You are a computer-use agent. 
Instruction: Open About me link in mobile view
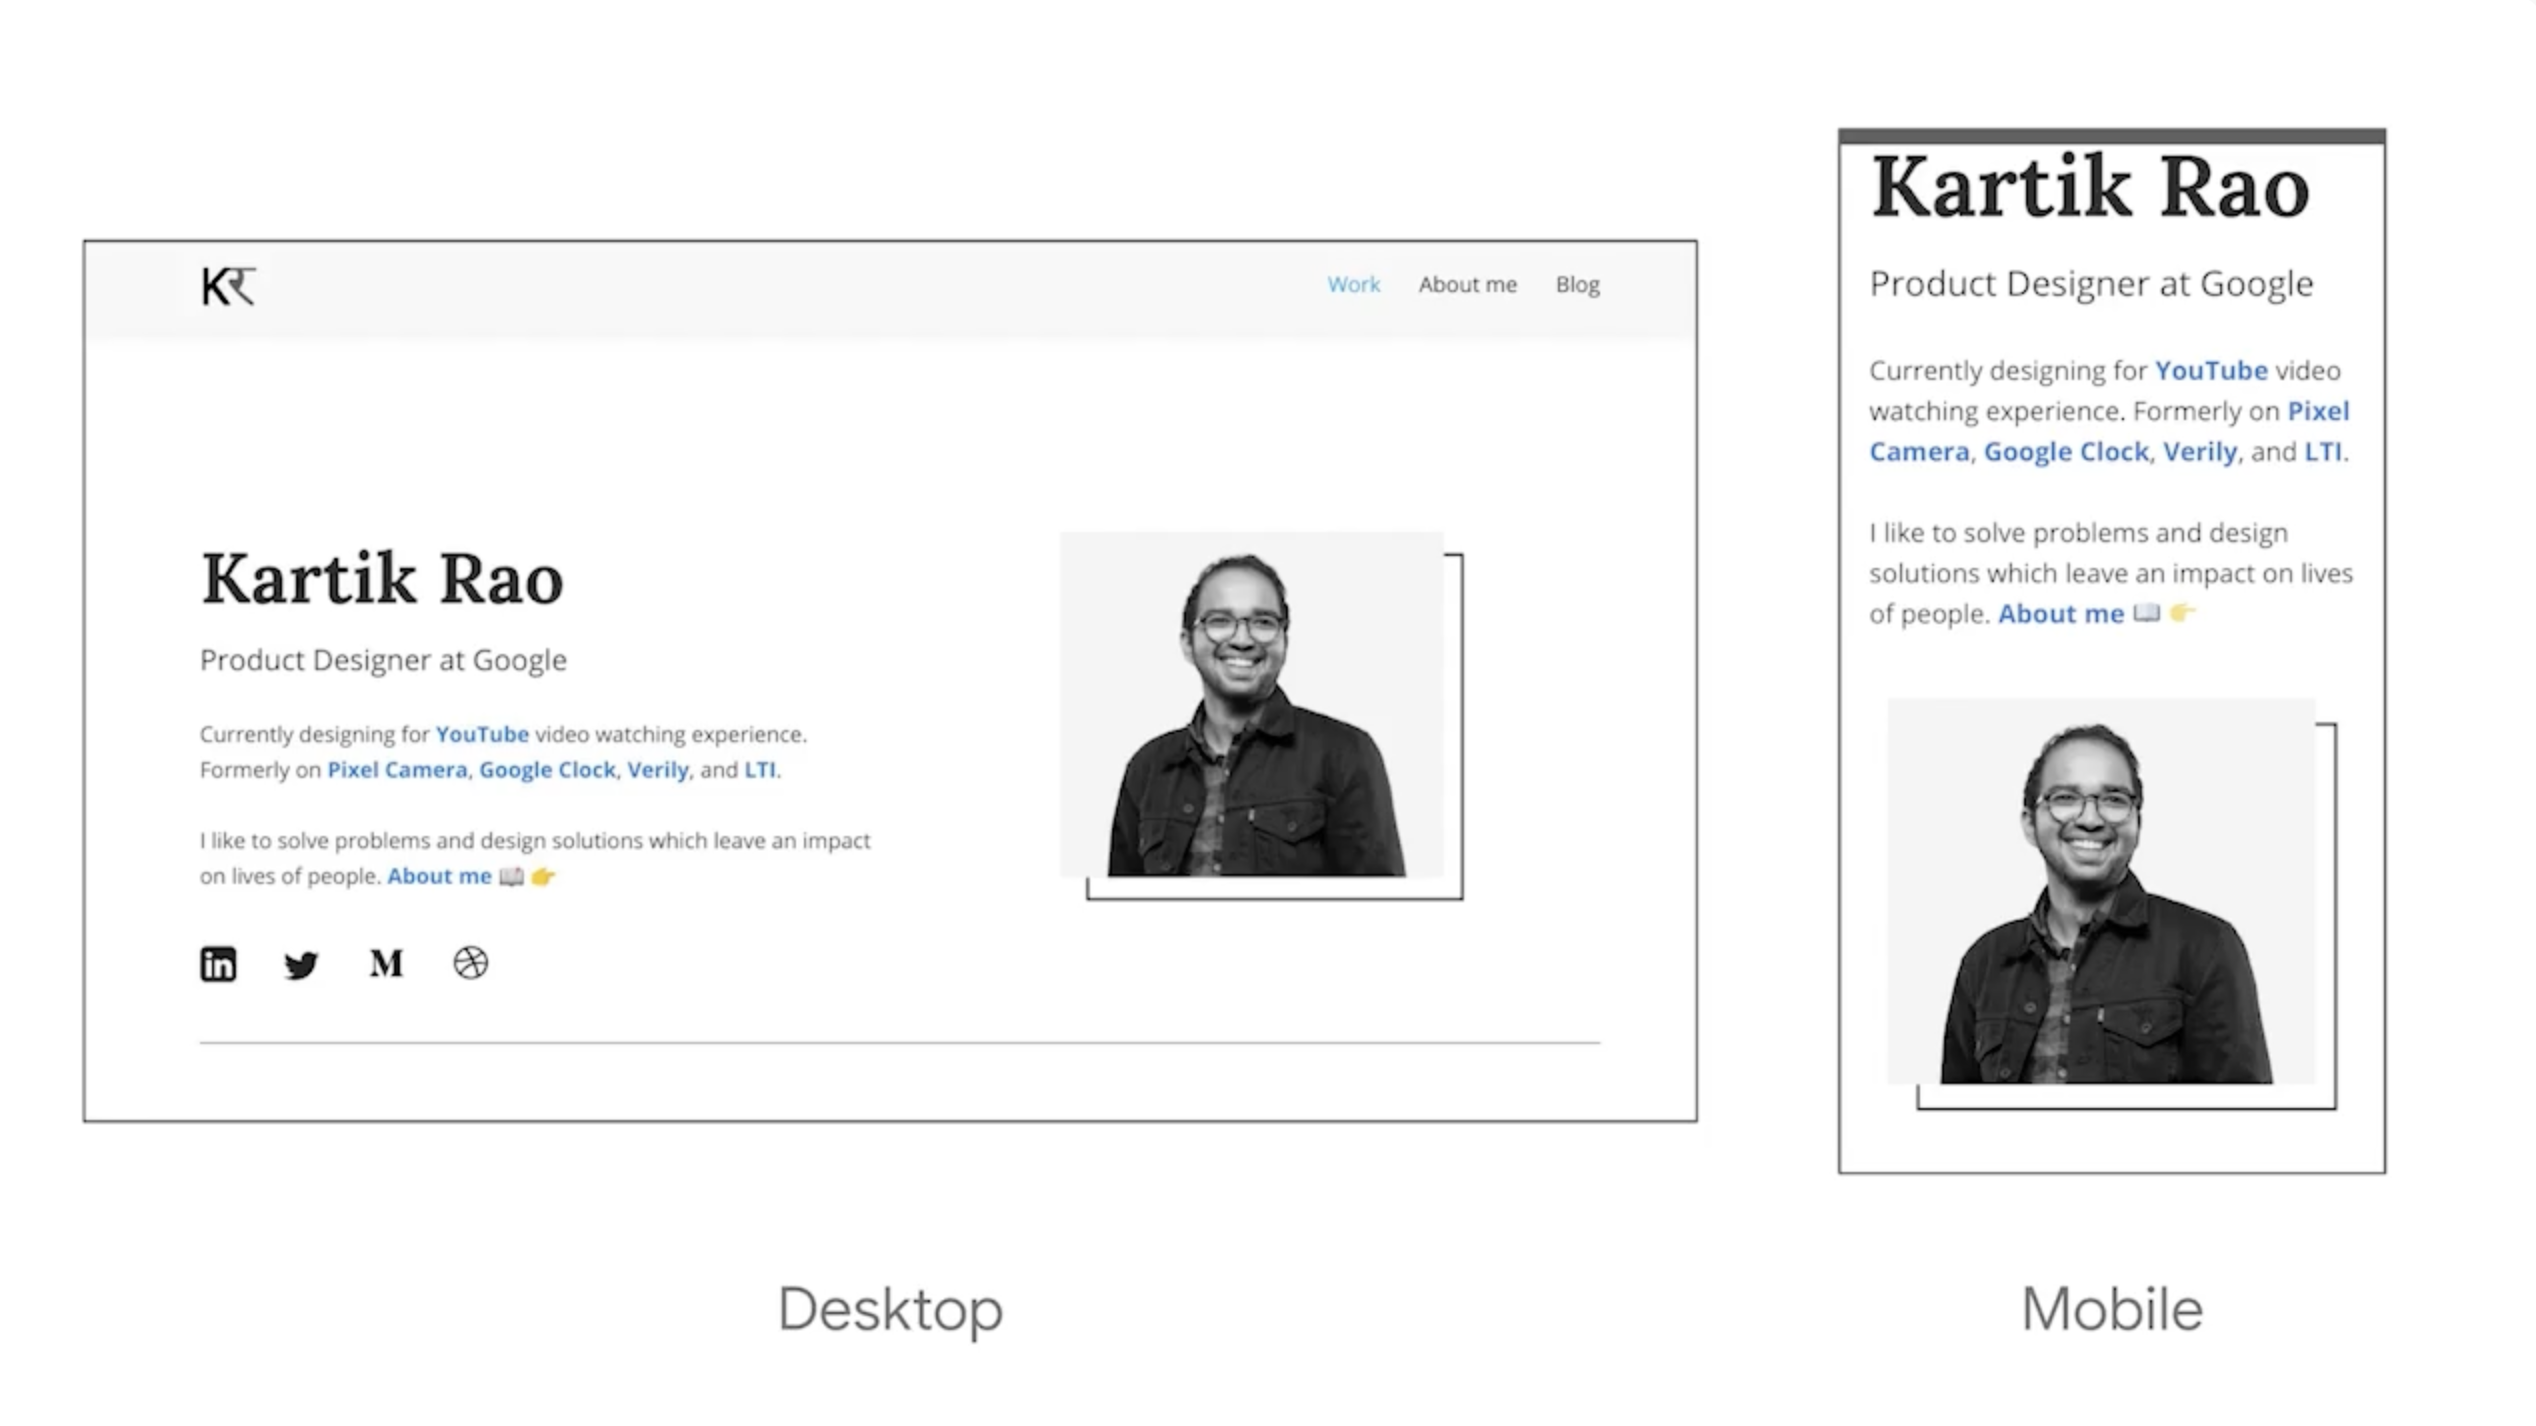coord(2060,614)
